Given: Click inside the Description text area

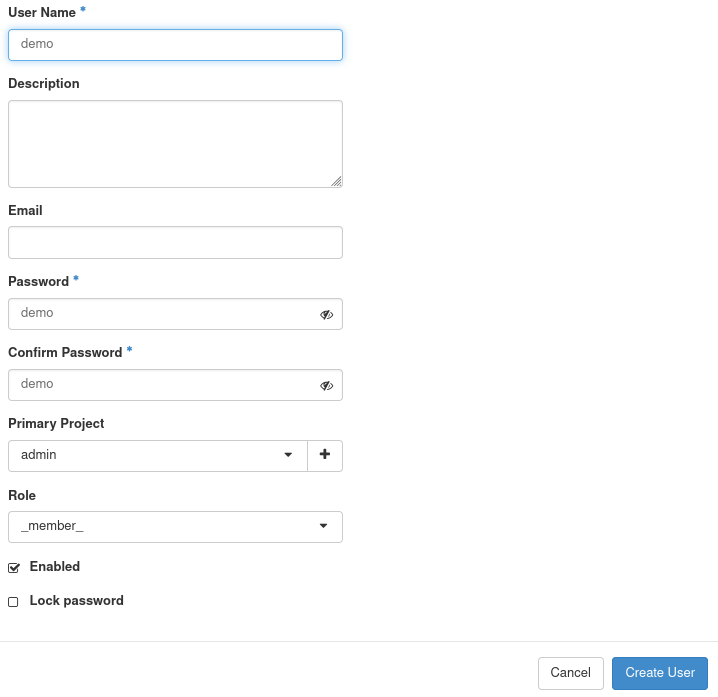Looking at the screenshot, I should [175, 143].
